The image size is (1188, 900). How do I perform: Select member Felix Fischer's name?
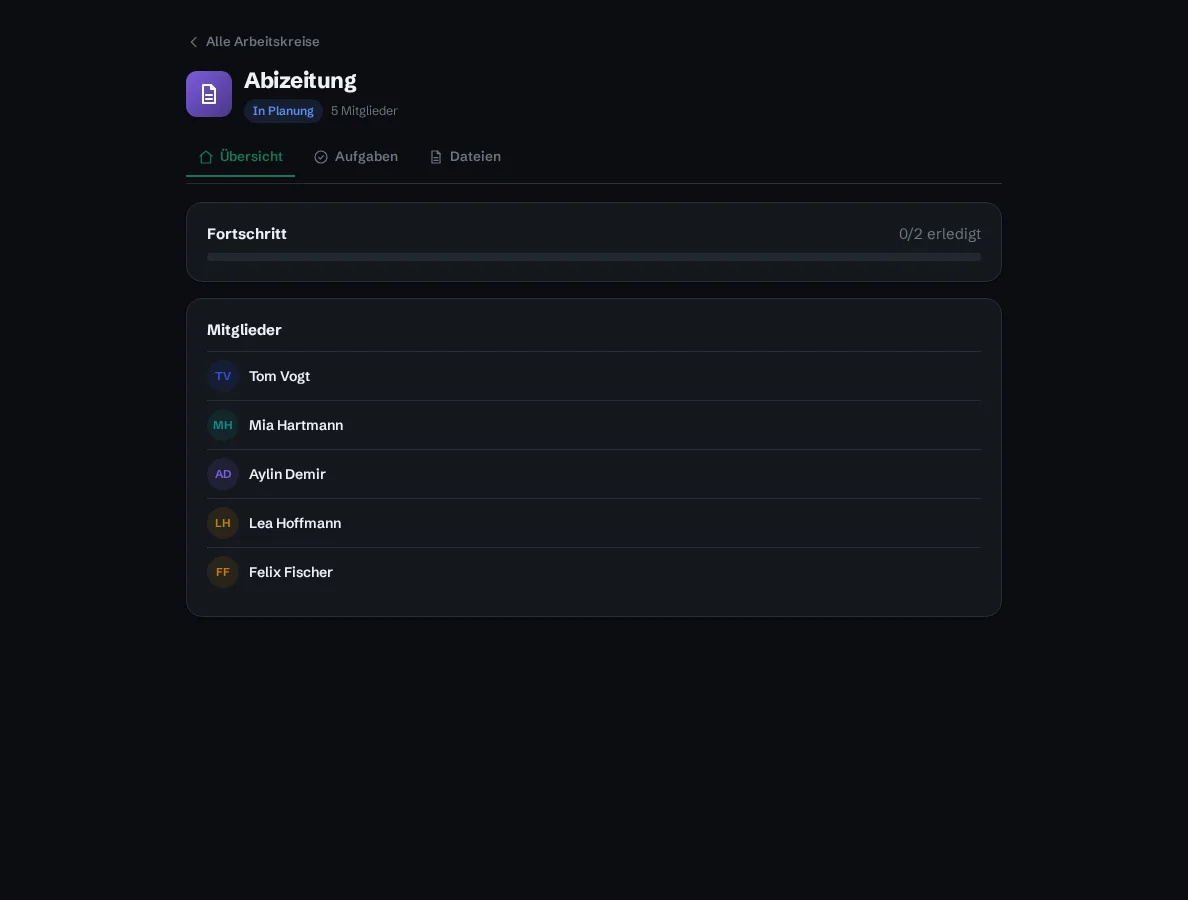click(x=290, y=572)
